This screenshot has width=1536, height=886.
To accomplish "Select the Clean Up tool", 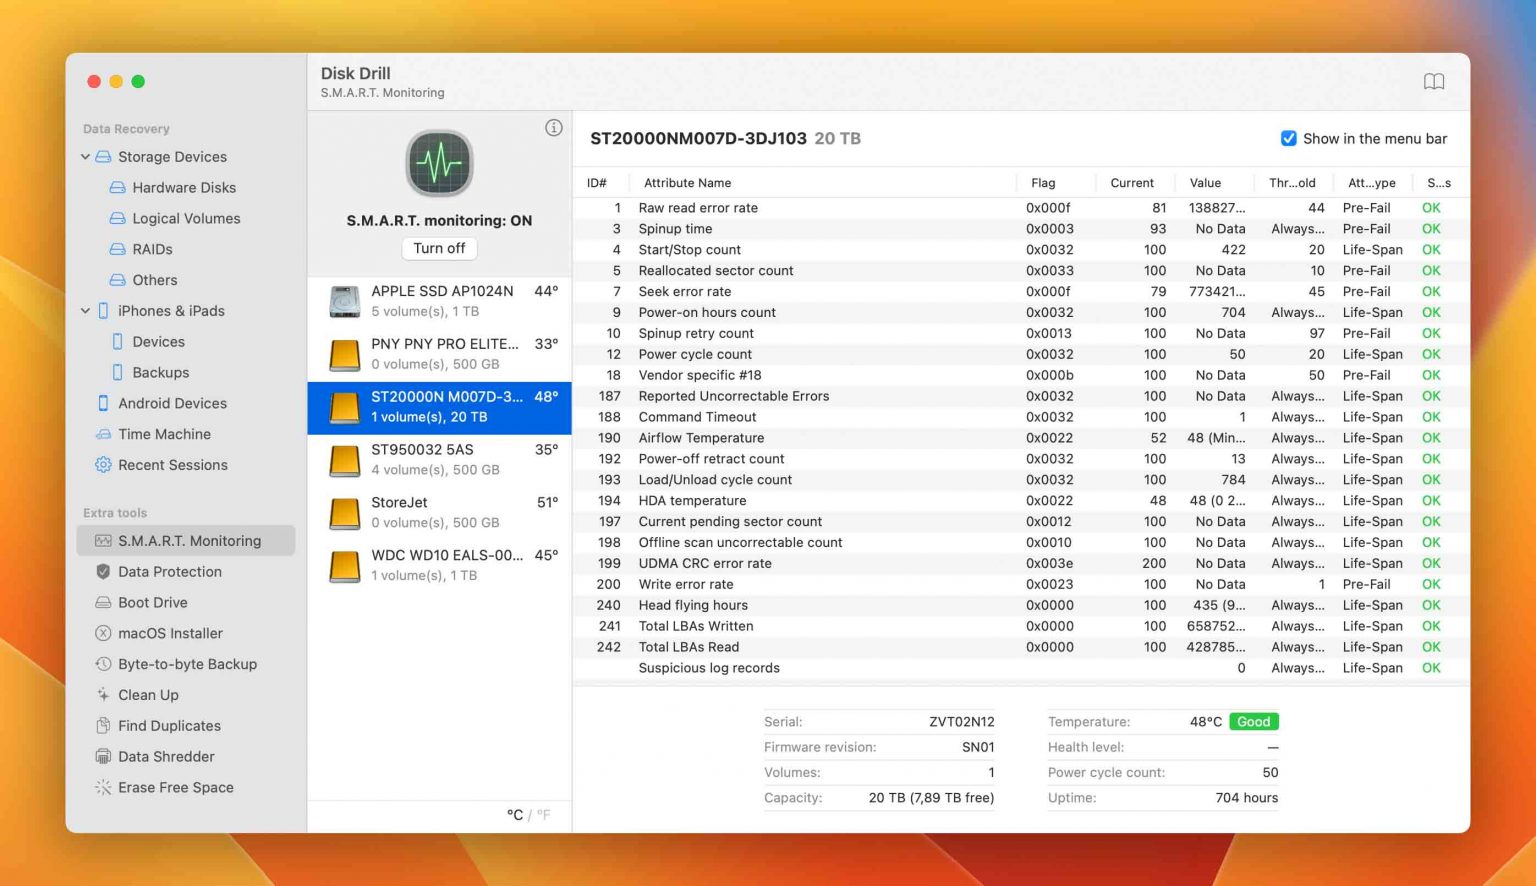I will click(x=149, y=694).
